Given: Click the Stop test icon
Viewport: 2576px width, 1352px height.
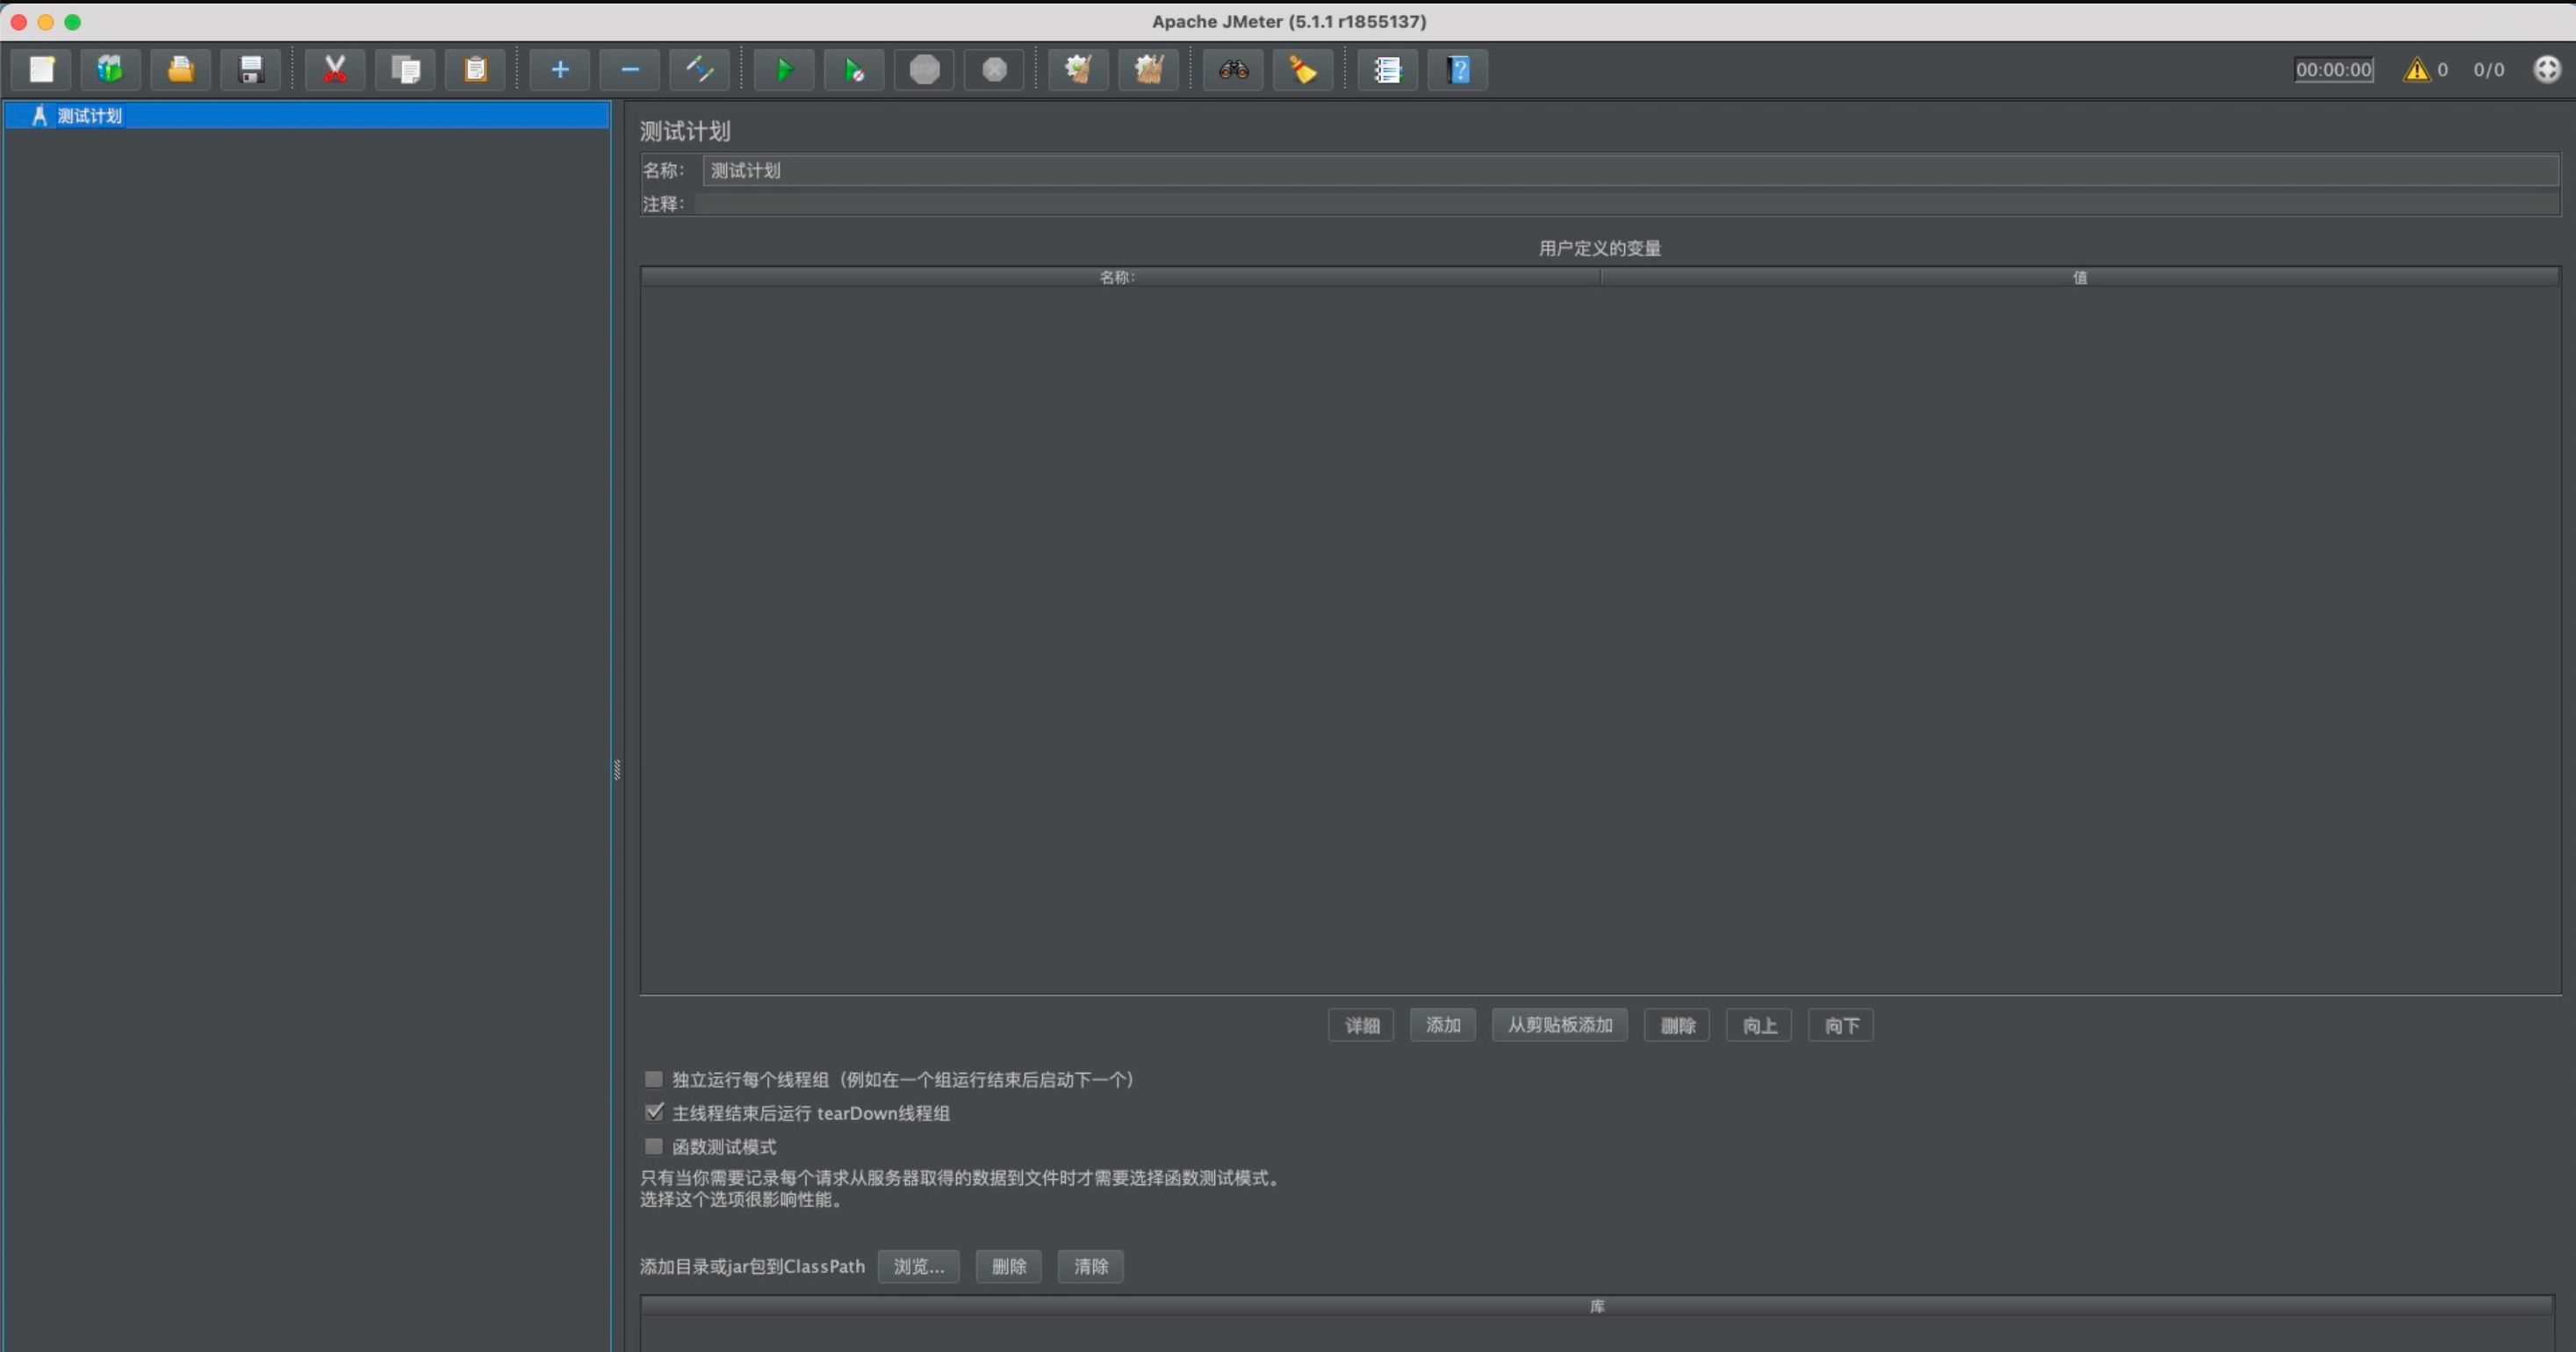Looking at the screenshot, I should coord(924,70).
